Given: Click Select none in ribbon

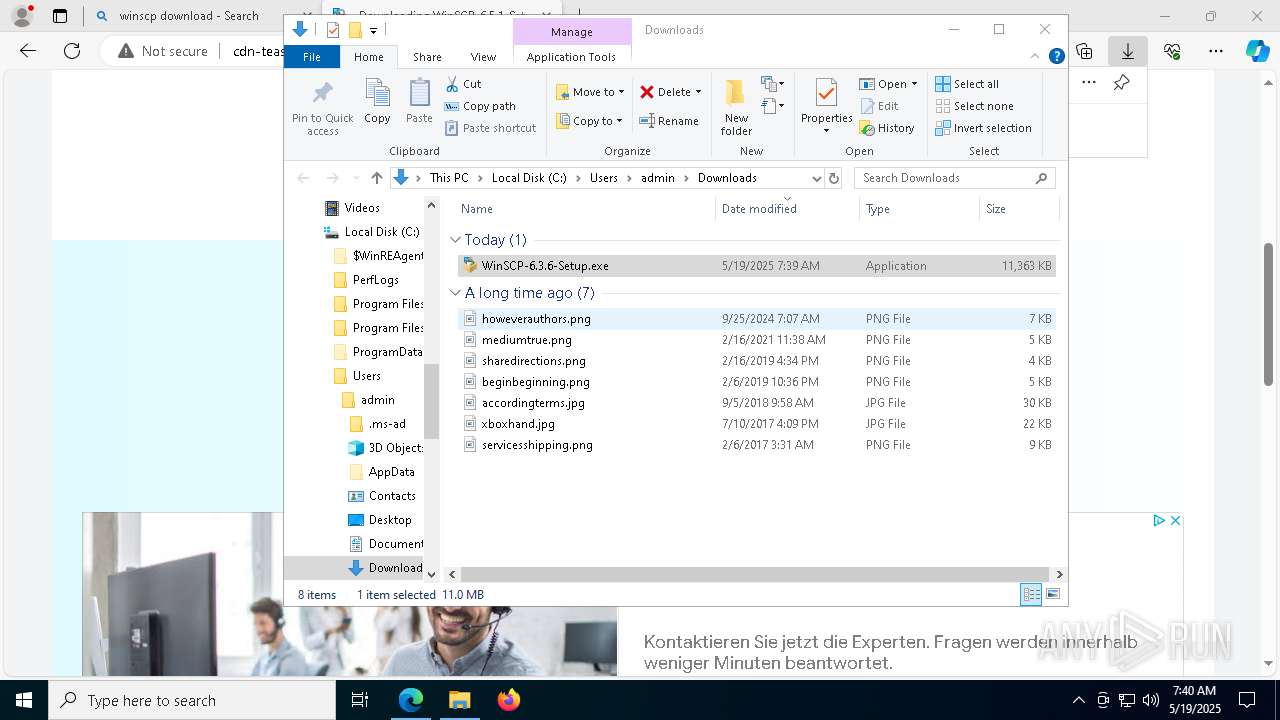Looking at the screenshot, I should [x=974, y=106].
